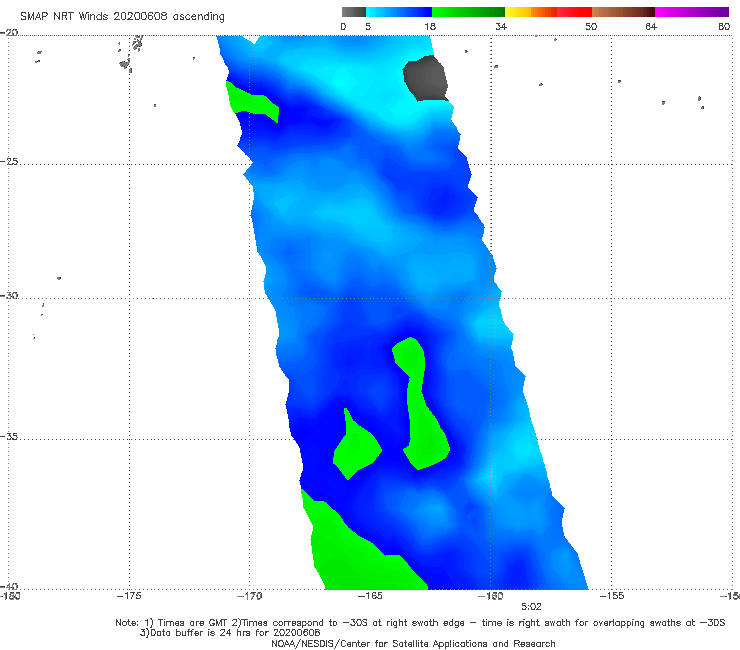Click the swath time stamp '5:02'
The height and width of the screenshot is (650, 740).
click(x=531, y=607)
